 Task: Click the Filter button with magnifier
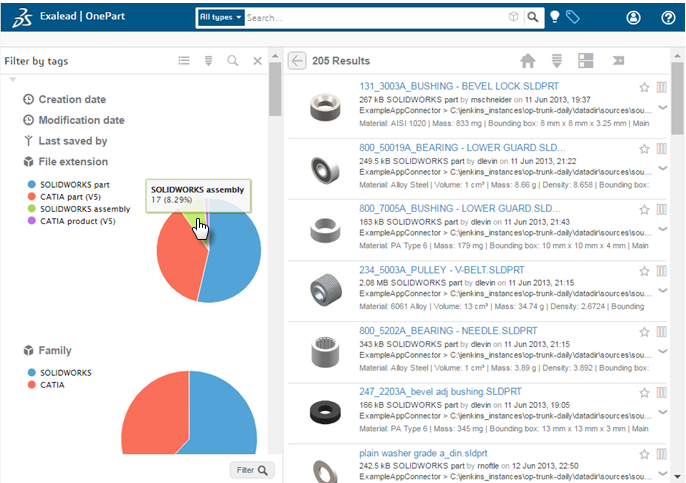pyautogui.click(x=252, y=470)
